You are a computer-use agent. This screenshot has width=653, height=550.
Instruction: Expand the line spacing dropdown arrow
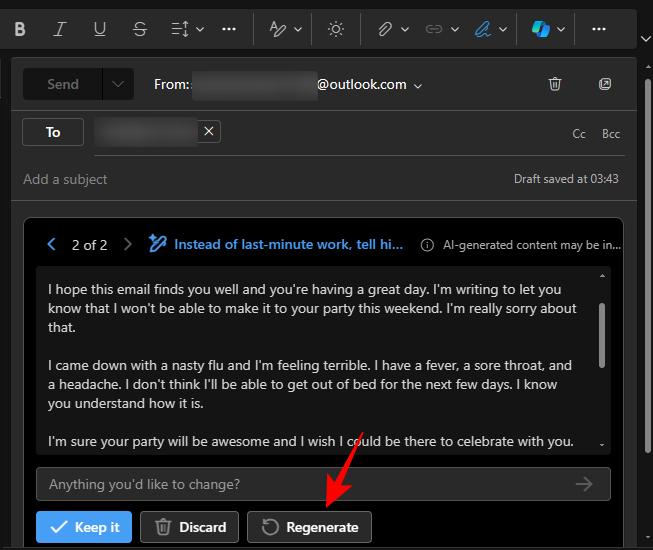200,30
